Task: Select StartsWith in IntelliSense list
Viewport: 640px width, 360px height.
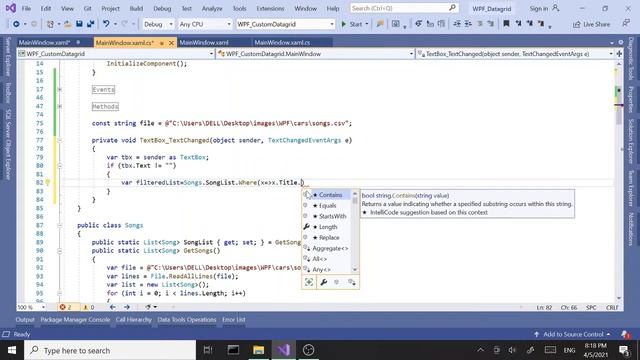Action: (327, 216)
